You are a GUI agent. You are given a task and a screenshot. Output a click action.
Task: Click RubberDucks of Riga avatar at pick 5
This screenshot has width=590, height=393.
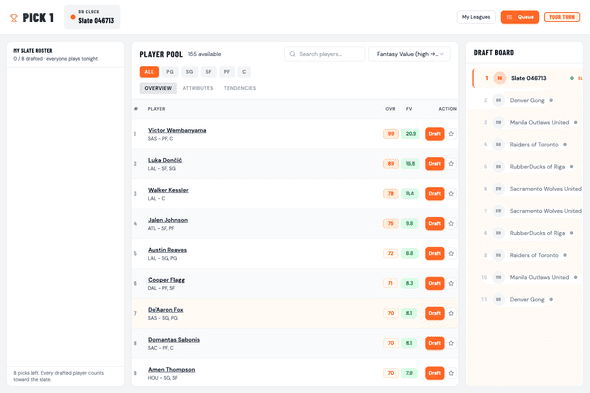499,166
